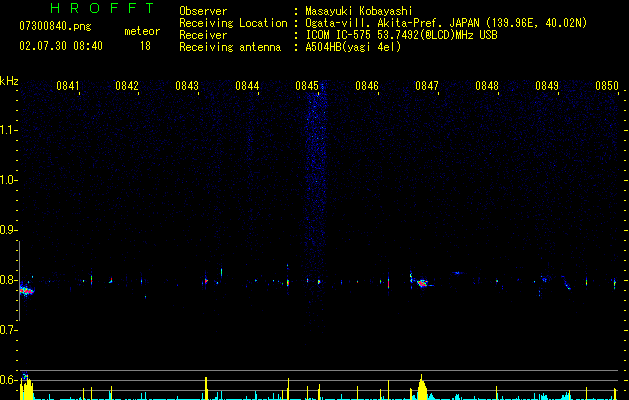Click the date stamp 02.07.30 08:40
629x400 pixels.
[x=61, y=46]
